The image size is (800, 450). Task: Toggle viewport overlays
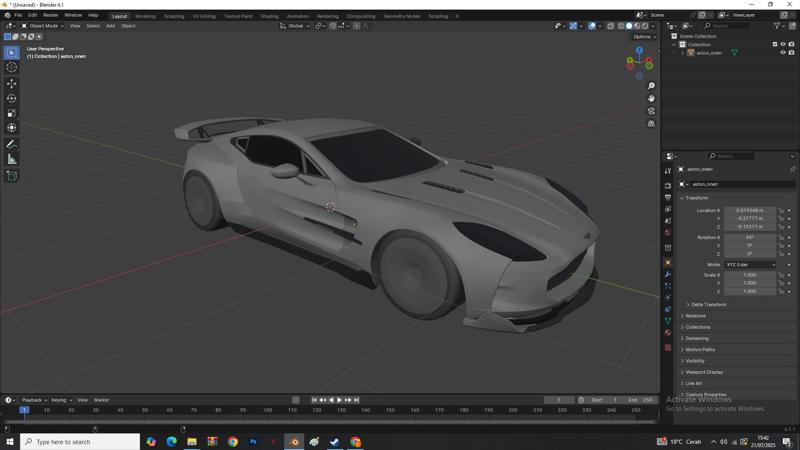[x=592, y=26]
